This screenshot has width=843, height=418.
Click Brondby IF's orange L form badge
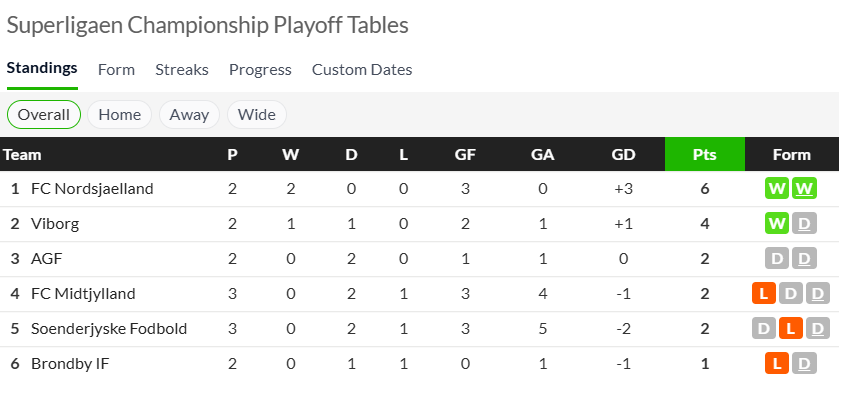point(778,363)
